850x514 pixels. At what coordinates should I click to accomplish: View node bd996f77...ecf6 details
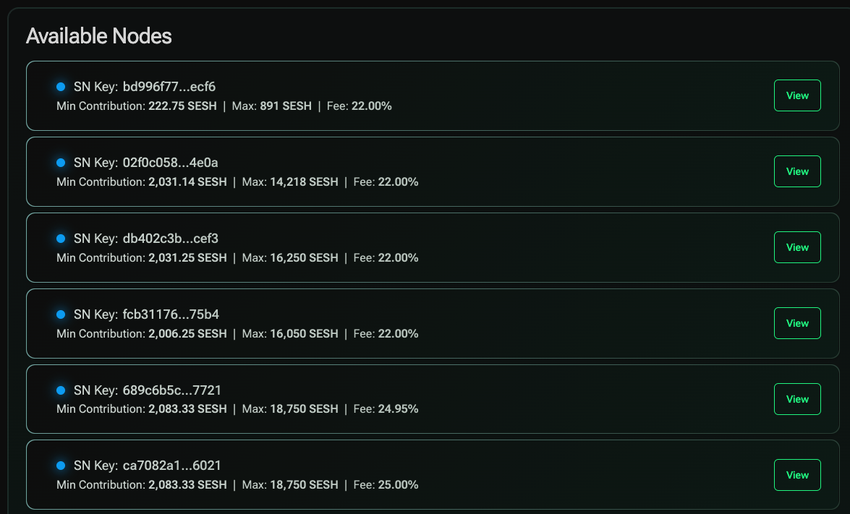pos(797,95)
